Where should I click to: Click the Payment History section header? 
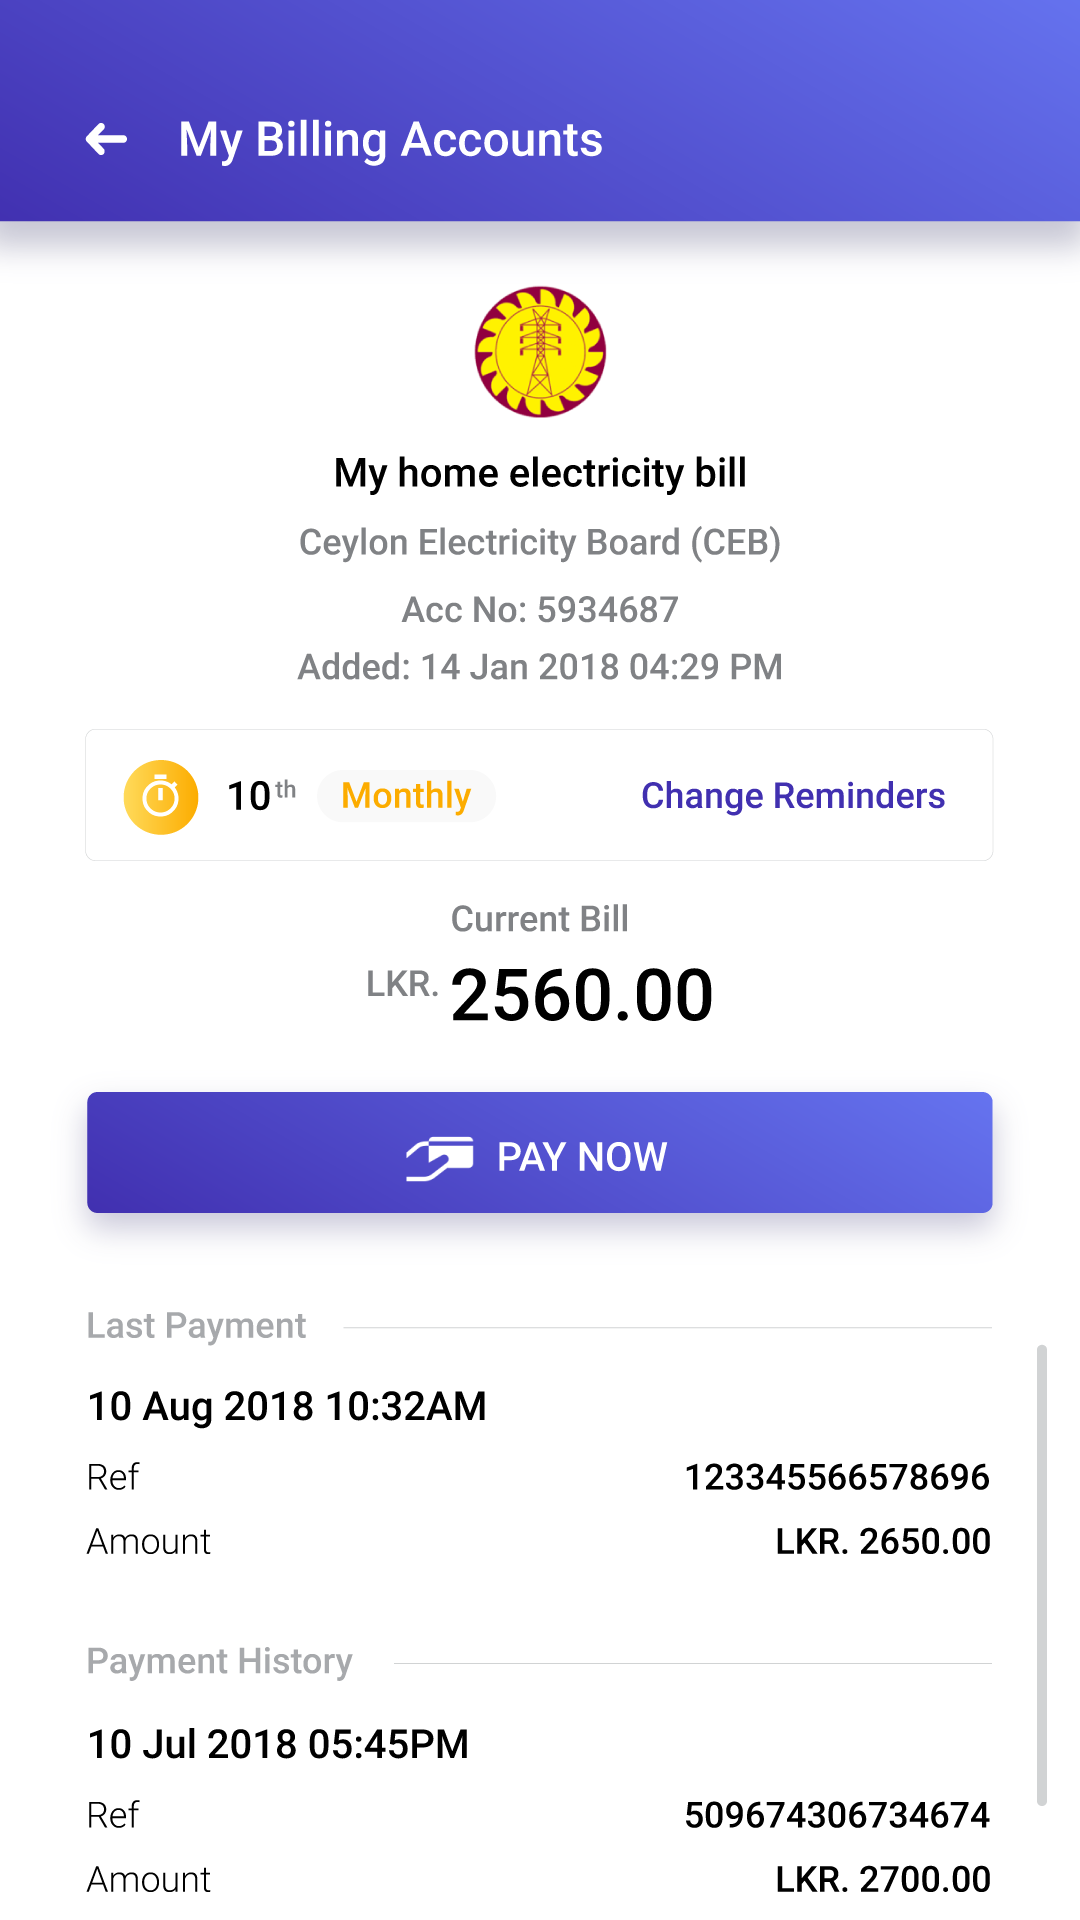[x=219, y=1662]
